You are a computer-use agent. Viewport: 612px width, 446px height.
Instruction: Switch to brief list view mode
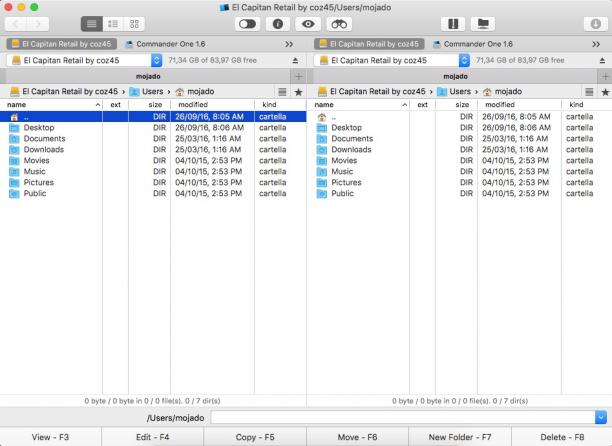(x=113, y=24)
